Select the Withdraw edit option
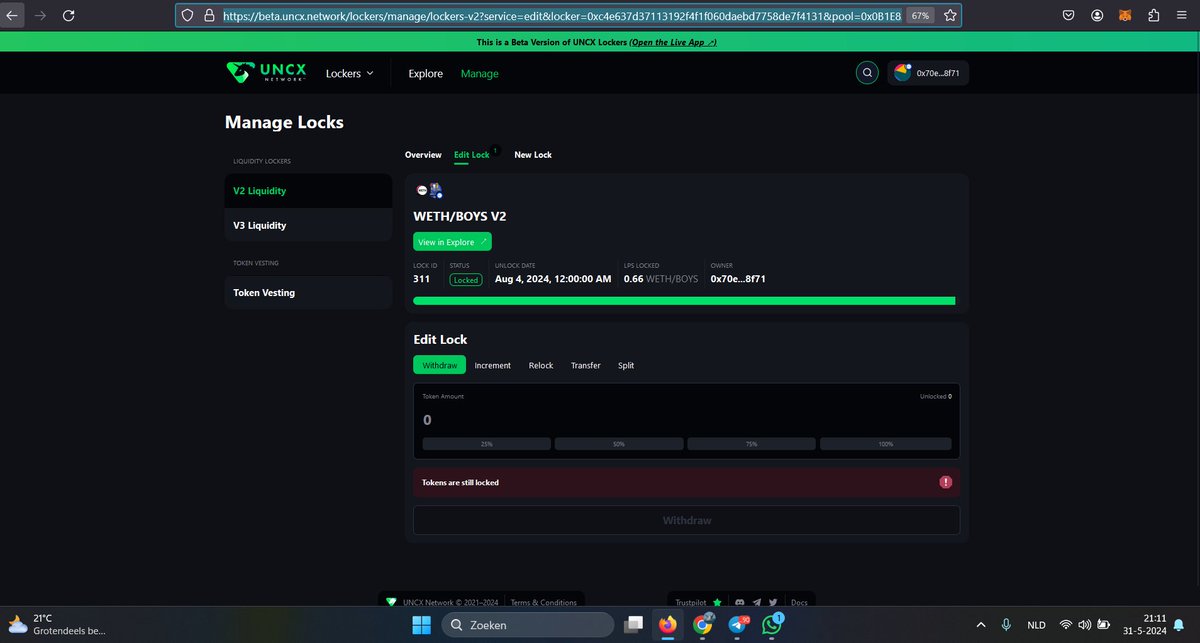The width and height of the screenshot is (1200, 643). (439, 365)
